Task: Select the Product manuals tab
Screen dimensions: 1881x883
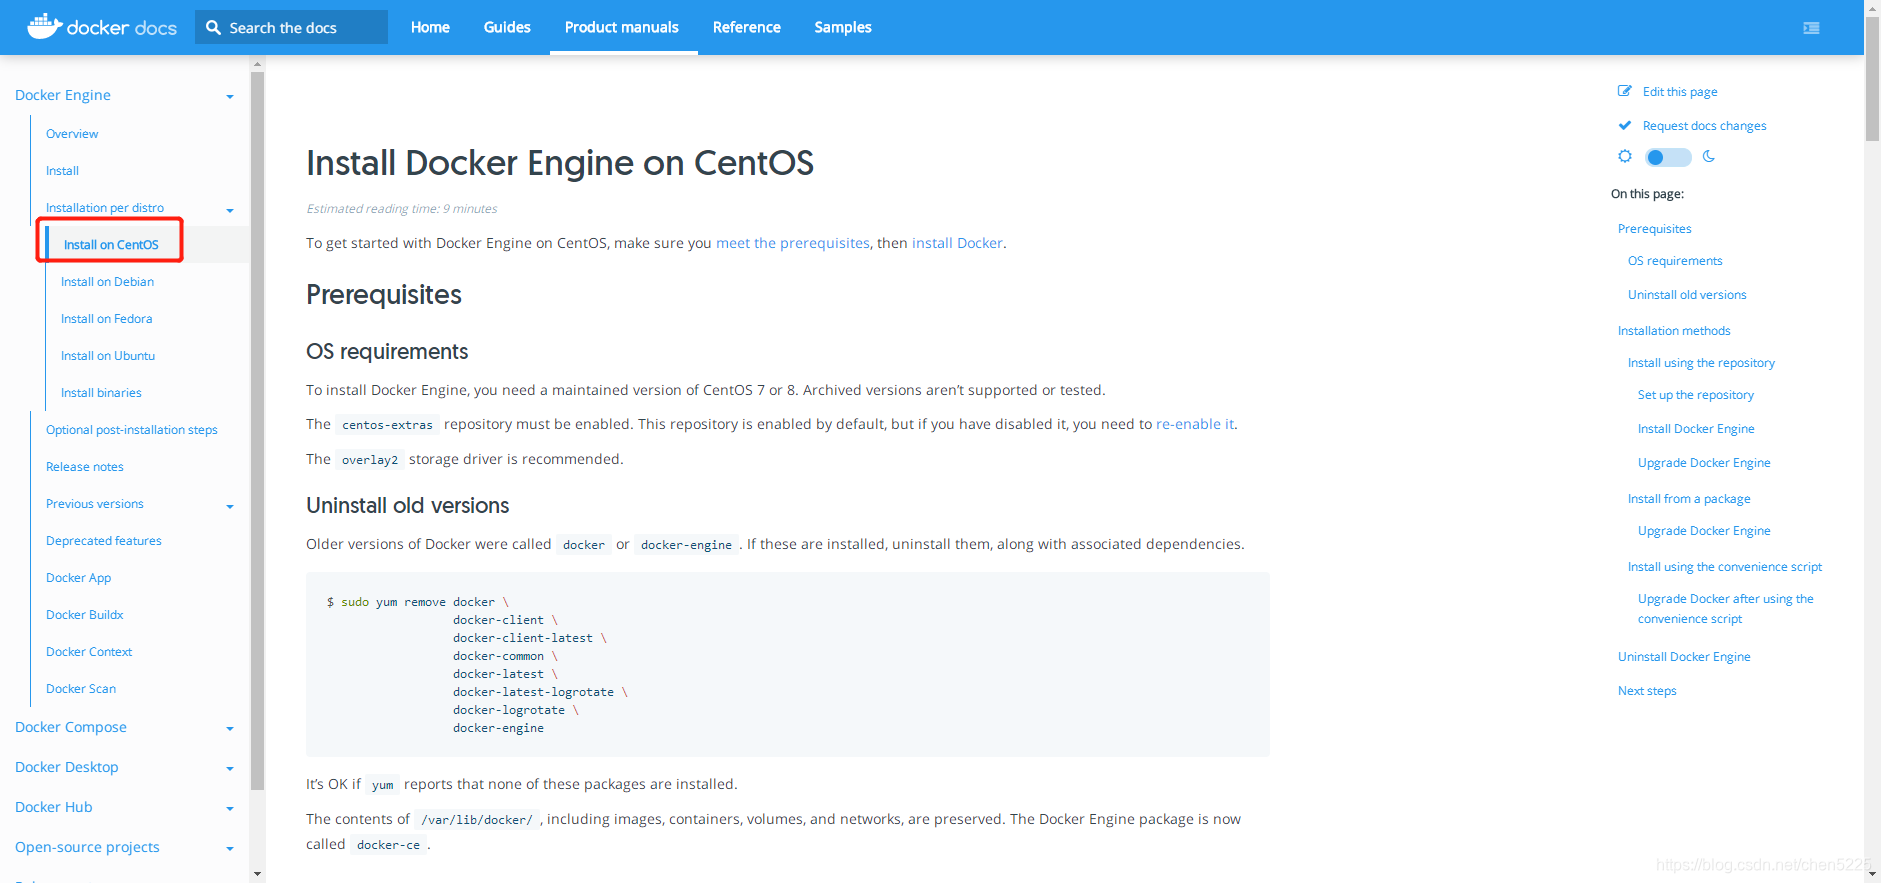Action: (622, 27)
